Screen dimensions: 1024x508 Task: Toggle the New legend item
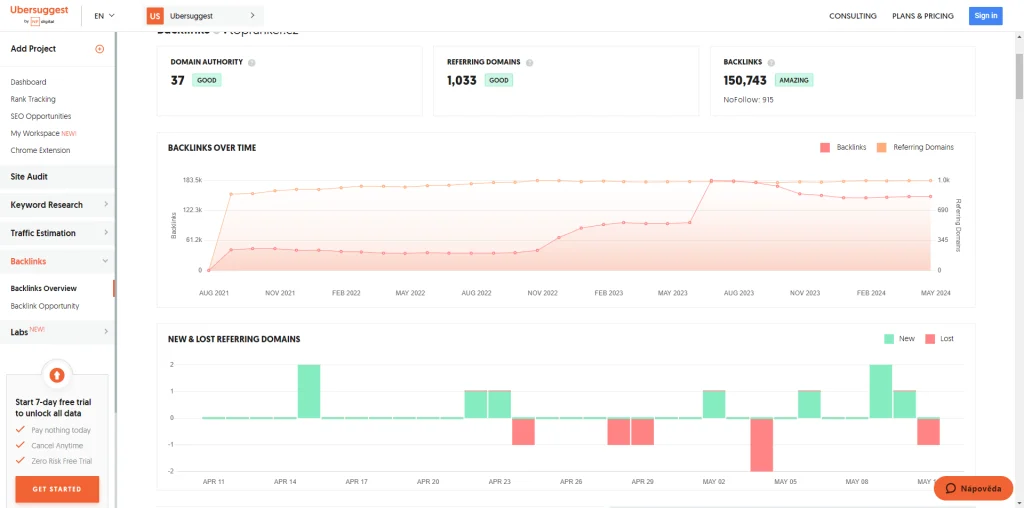click(x=899, y=339)
